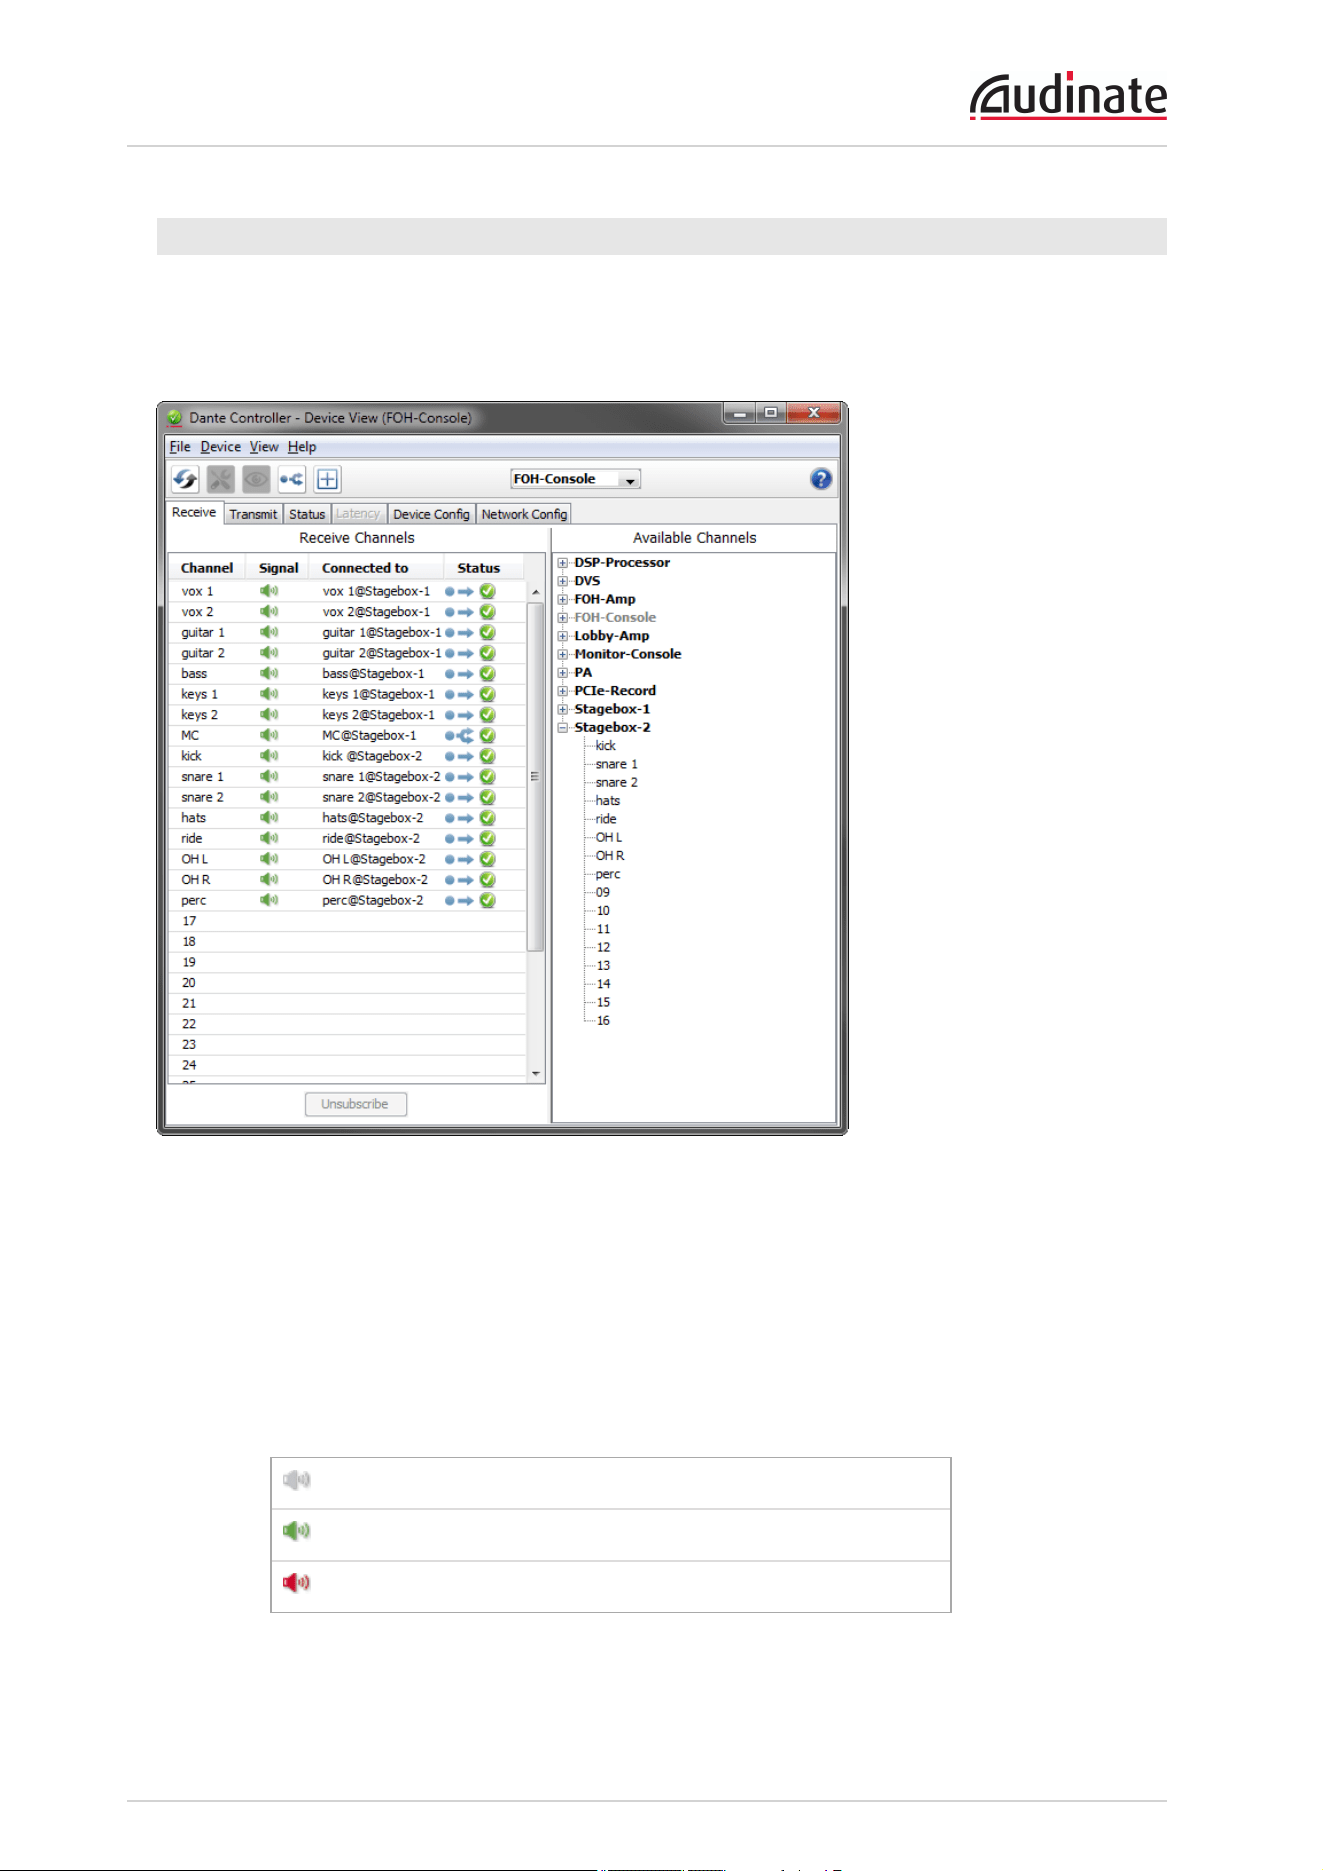
Task: Click the OH R green status checkmark
Action: tap(488, 880)
